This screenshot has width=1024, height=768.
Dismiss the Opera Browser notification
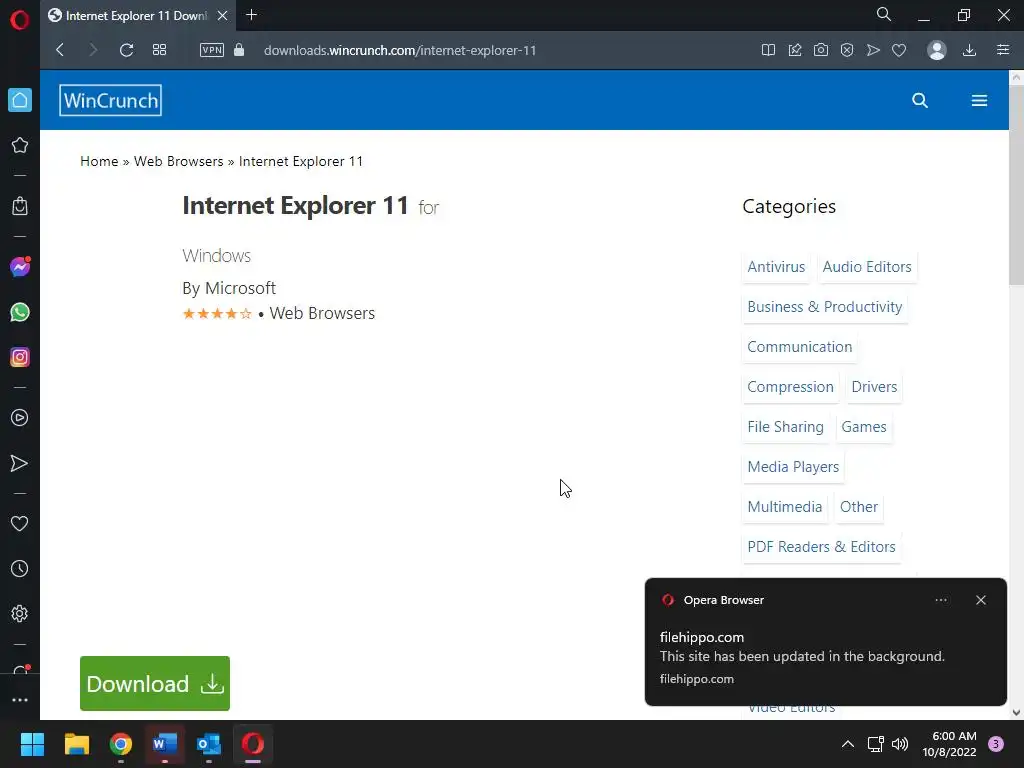980,600
